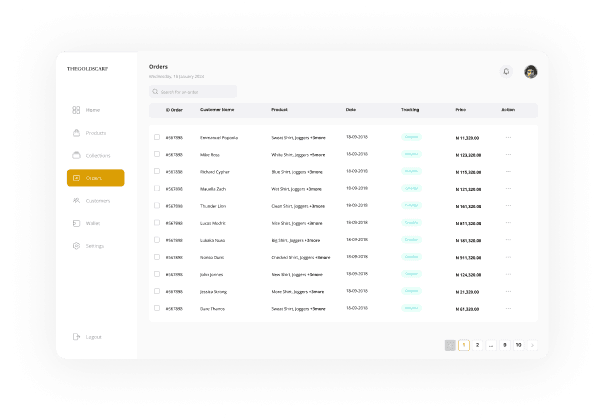
Task: Click the Logout icon
Action: pos(77,337)
